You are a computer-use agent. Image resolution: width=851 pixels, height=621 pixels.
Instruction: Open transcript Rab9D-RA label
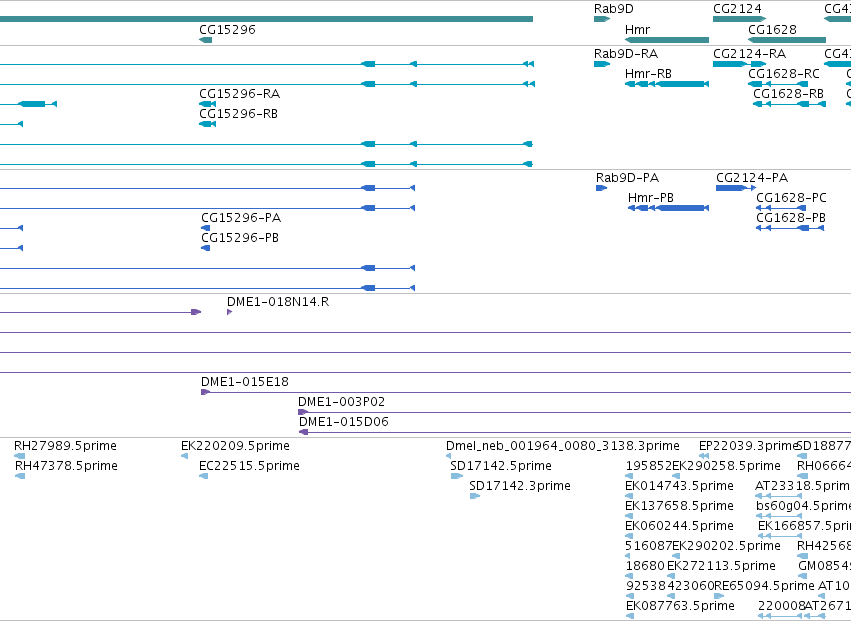click(626, 54)
